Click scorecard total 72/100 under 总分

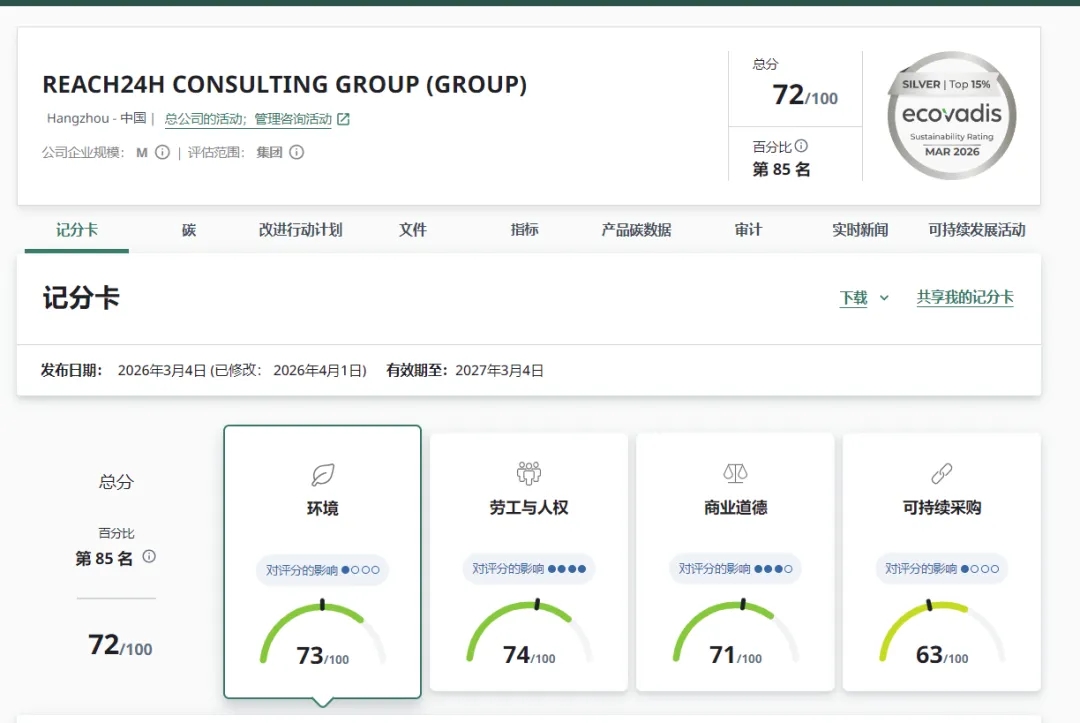(120, 645)
